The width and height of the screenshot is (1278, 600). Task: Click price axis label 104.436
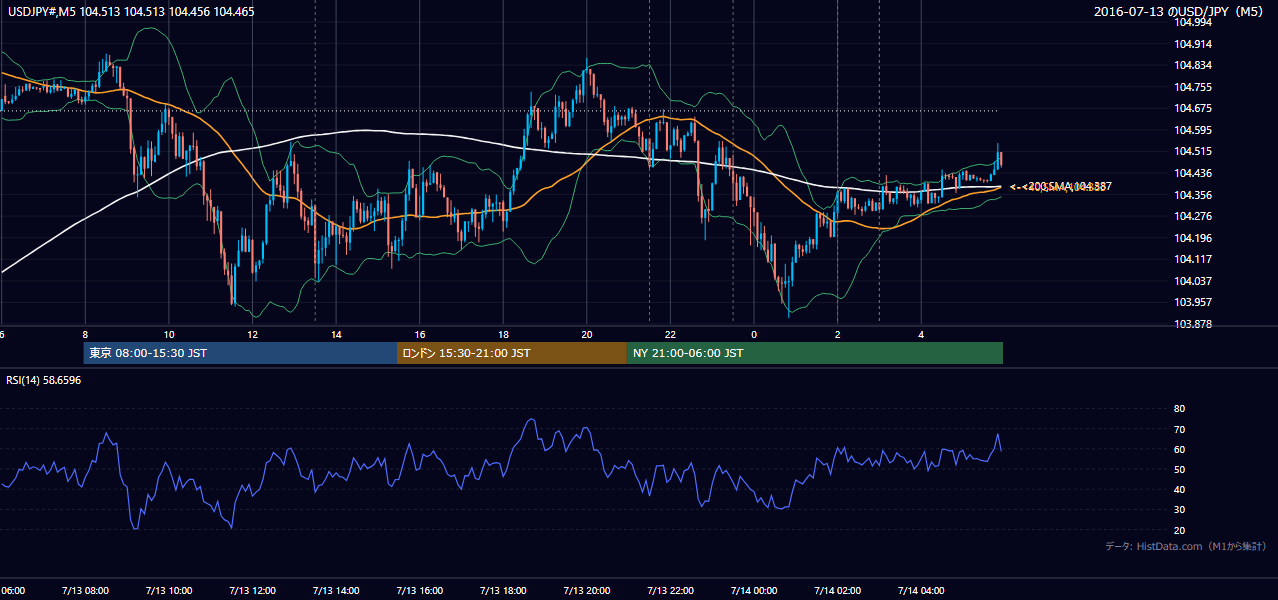click(x=1192, y=173)
